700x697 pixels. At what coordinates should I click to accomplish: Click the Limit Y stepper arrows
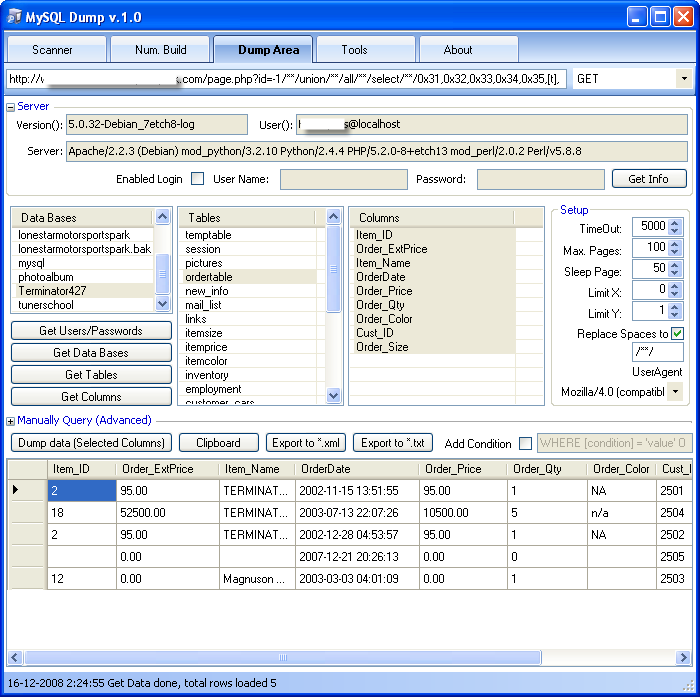pyautogui.click(x=675, y=311)
